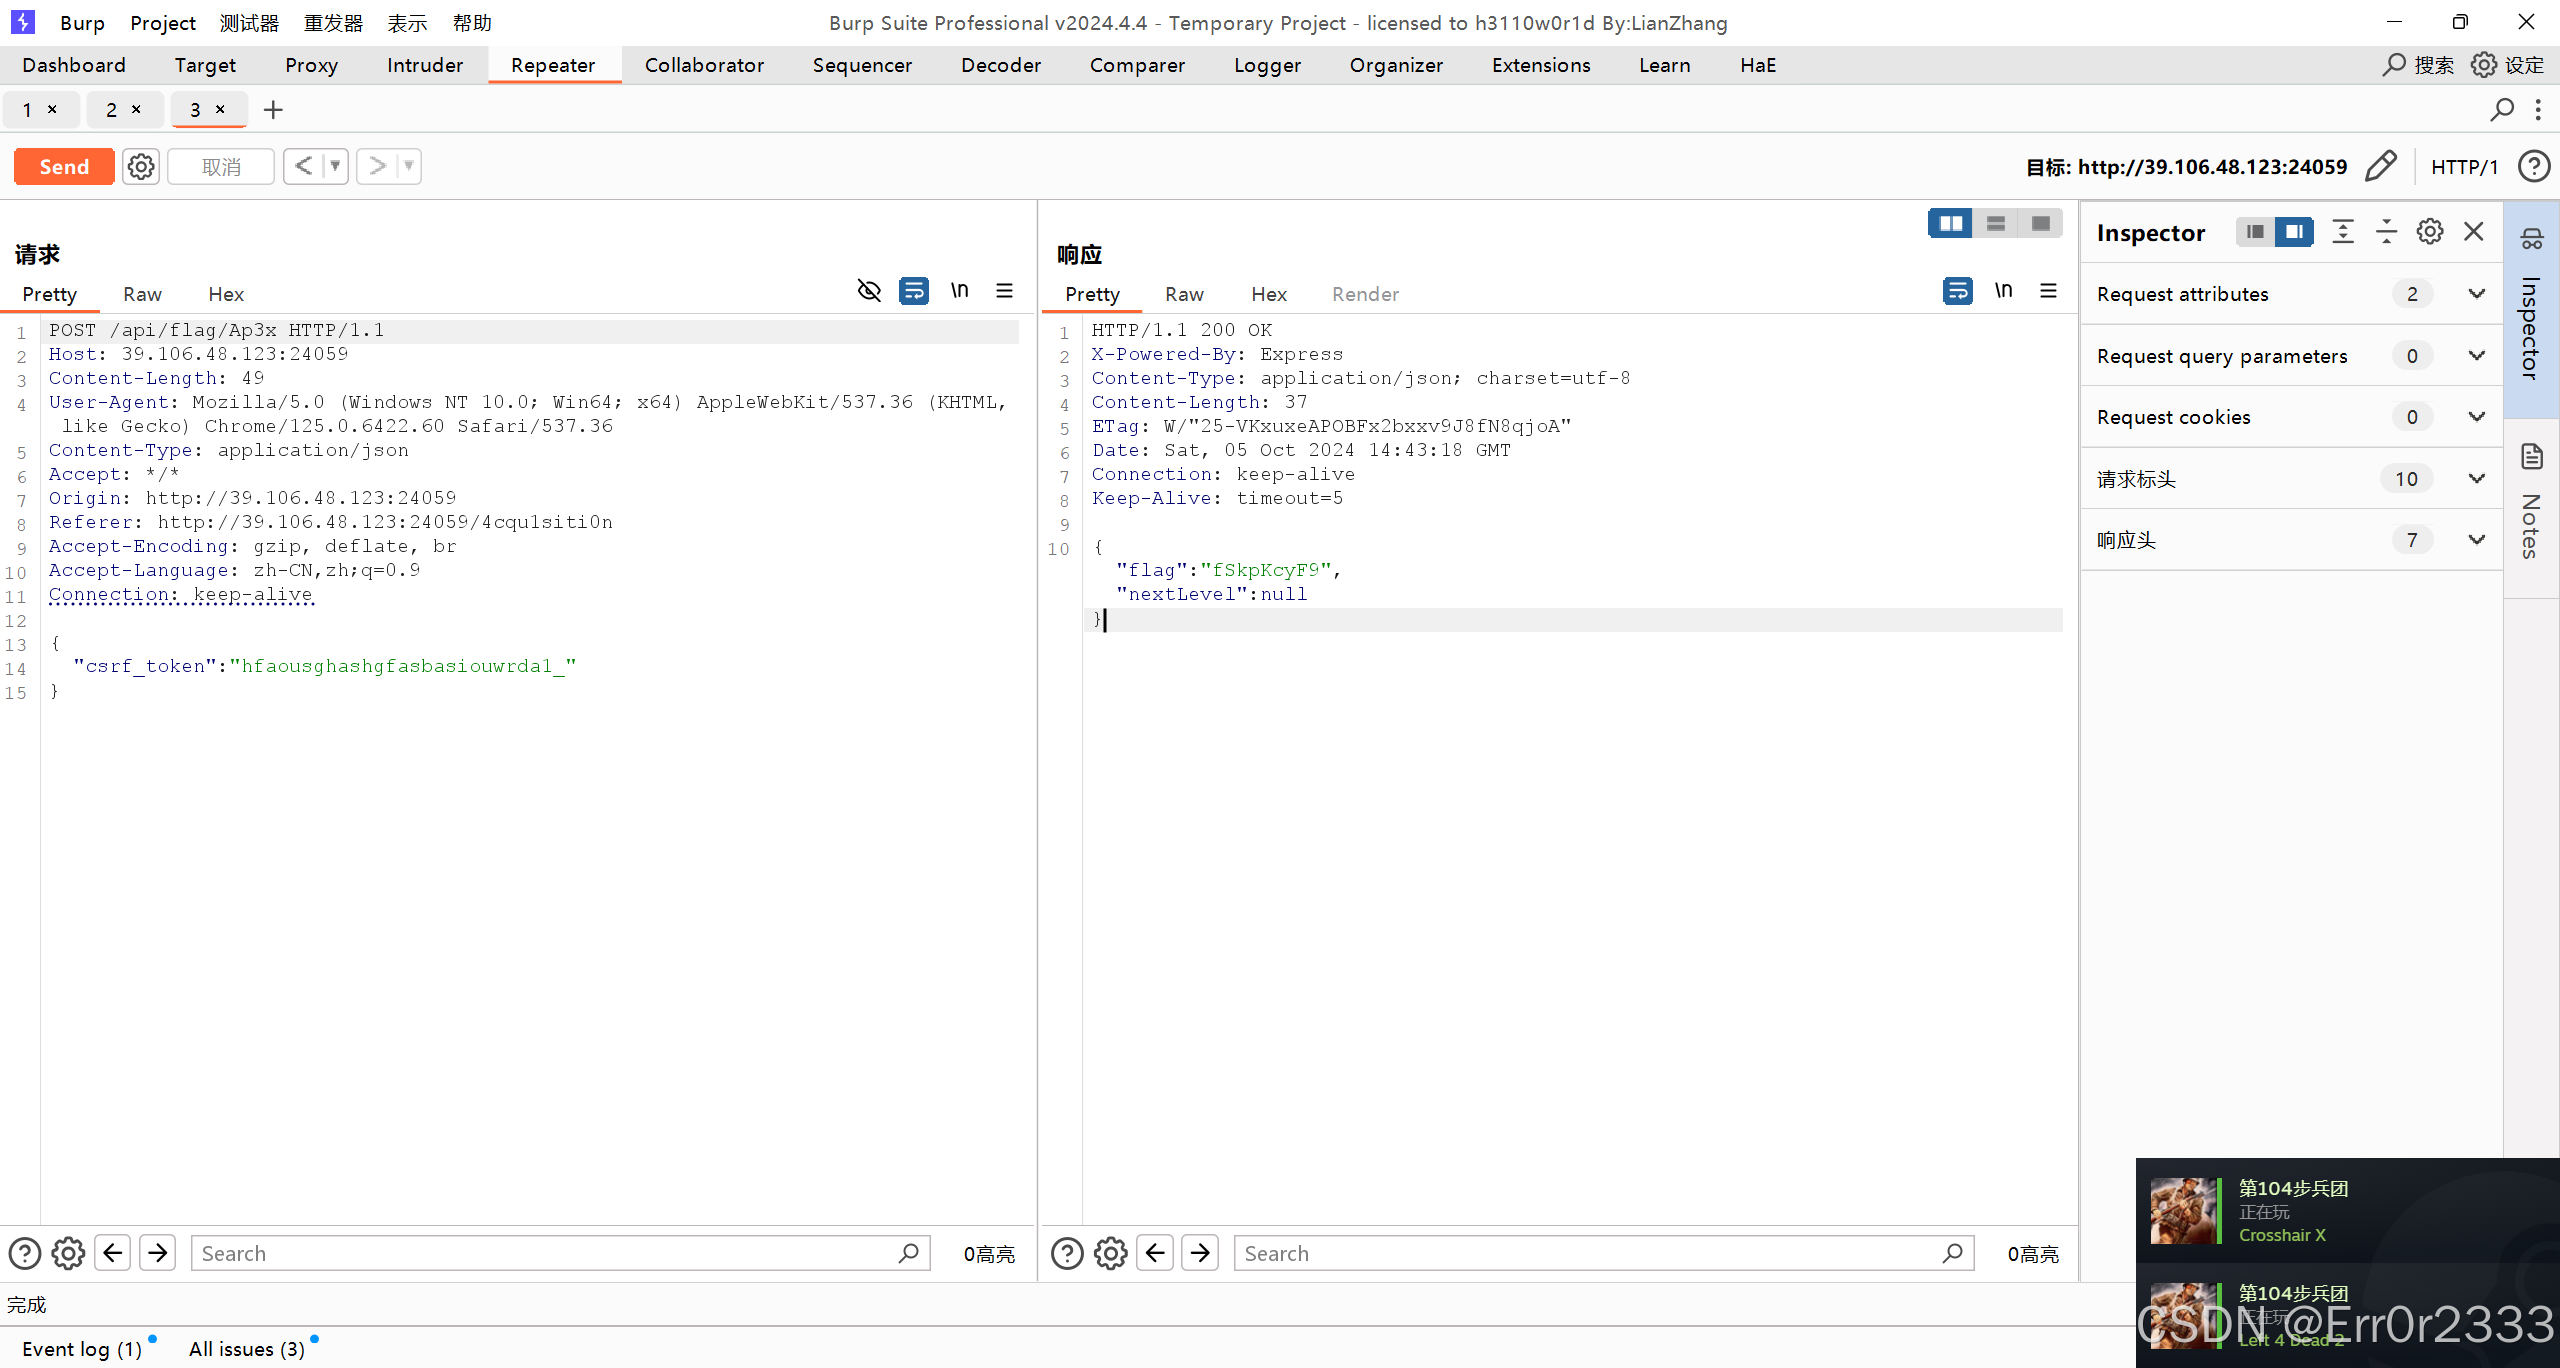Toggle request interception-hidden eye icon
This screenshot has height=1368, width=2560.
pos(869,291)
